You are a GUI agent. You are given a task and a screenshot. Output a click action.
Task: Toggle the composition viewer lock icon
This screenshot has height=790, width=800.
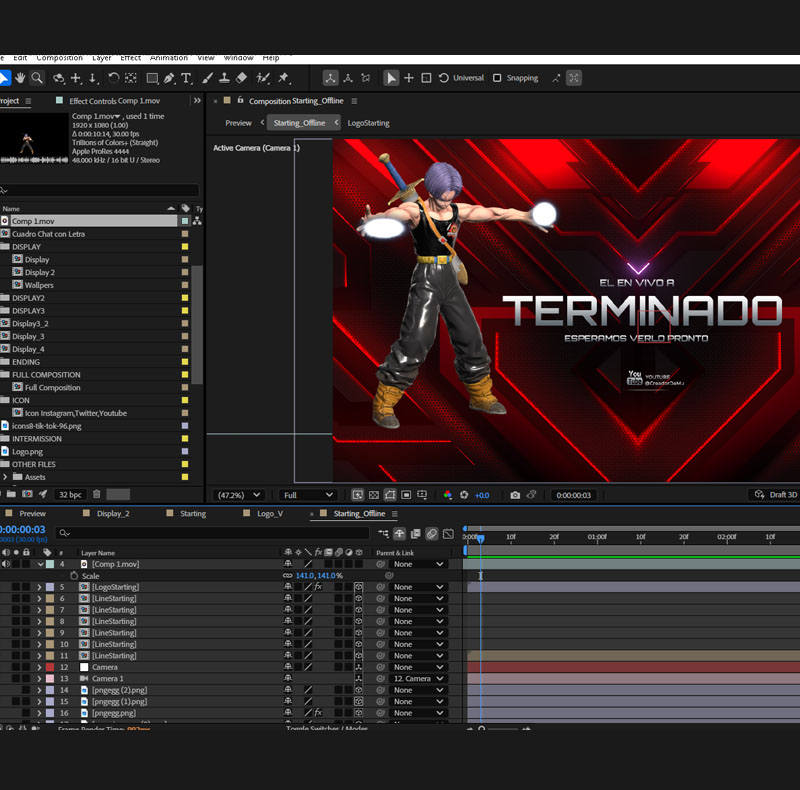(x=240, y=101)
